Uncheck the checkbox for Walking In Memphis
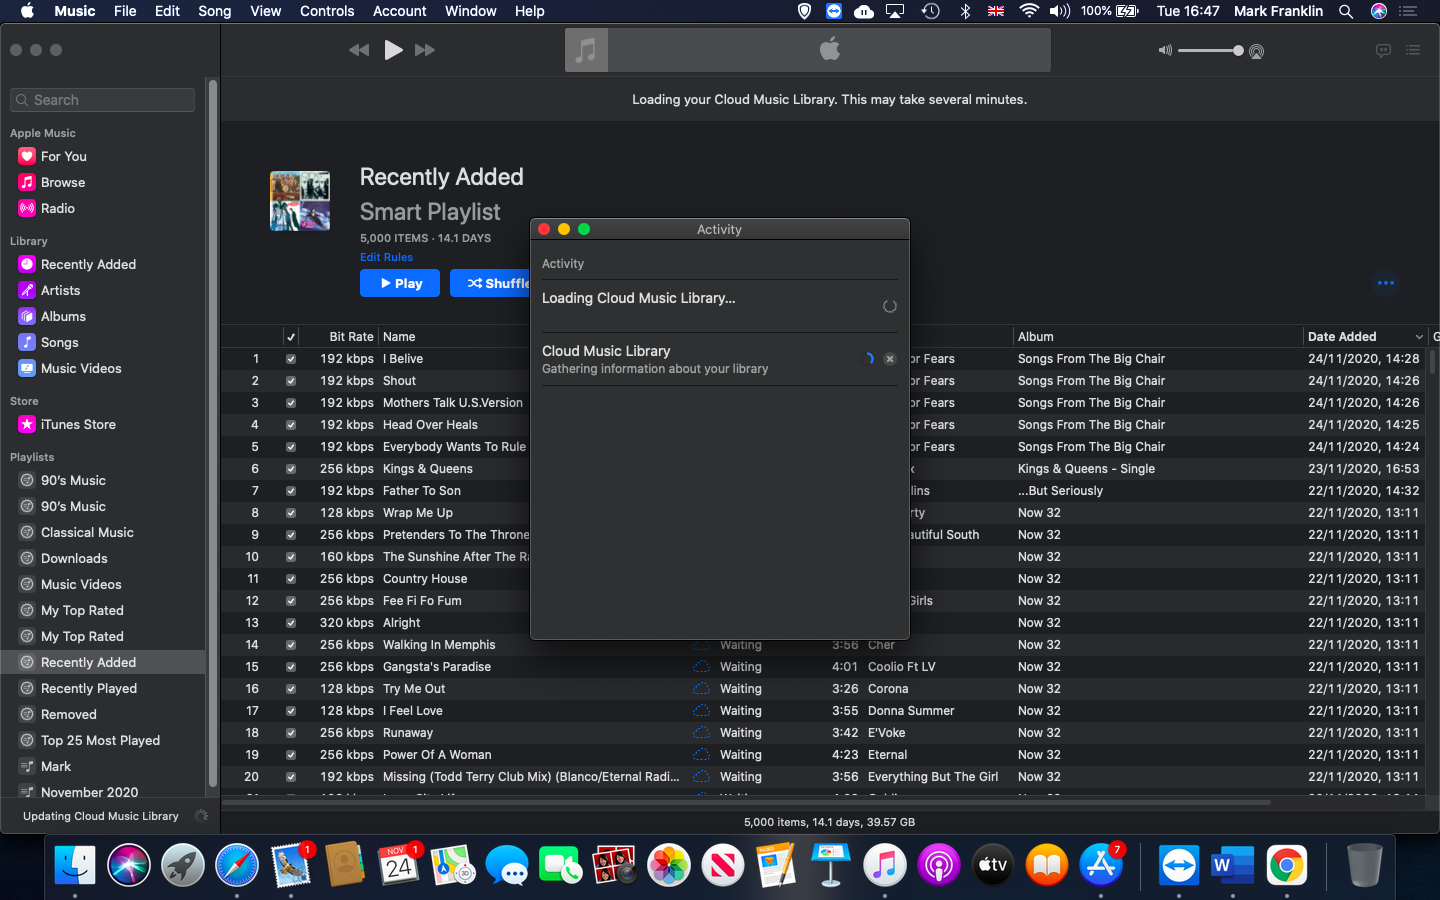Image resolution: width=1440 pixels, height=900 pixels. coord(291,645)
